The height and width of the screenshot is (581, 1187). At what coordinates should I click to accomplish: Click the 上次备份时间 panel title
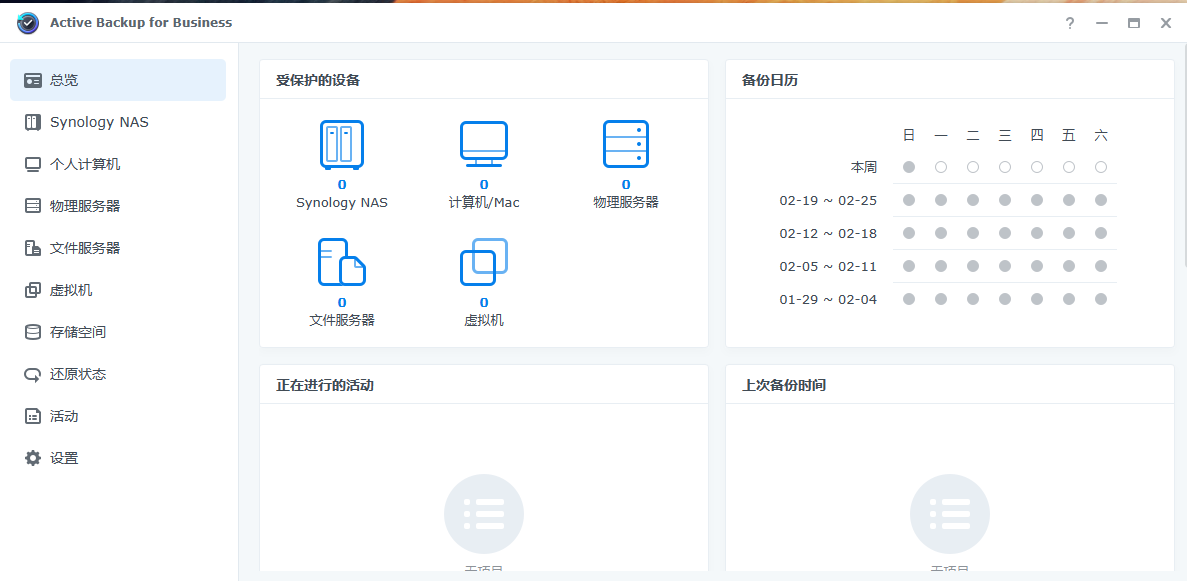coord(784,385)
